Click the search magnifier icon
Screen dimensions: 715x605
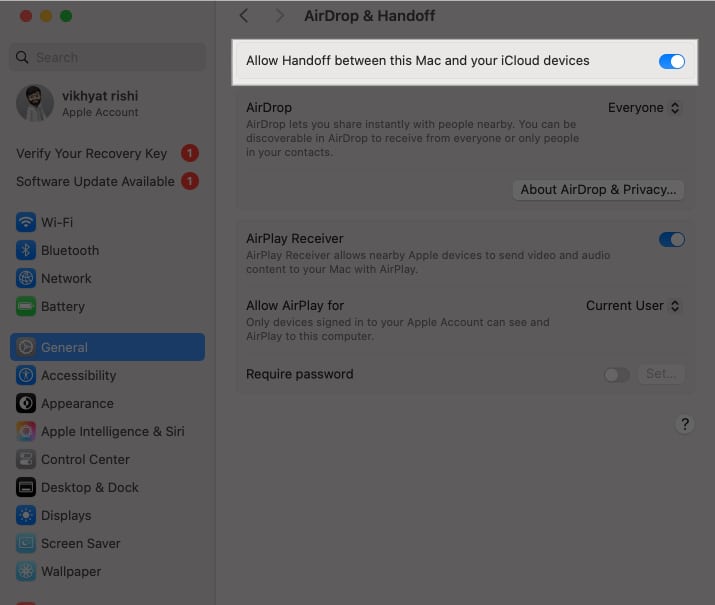(22, 57)
